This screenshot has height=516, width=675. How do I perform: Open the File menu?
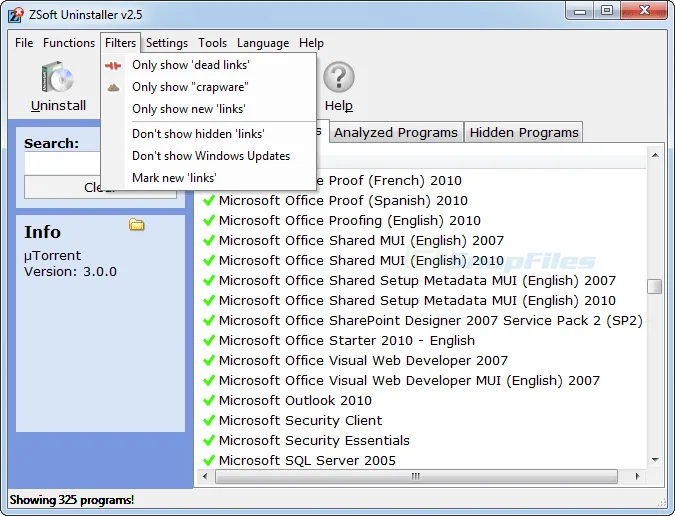point(24,43)
